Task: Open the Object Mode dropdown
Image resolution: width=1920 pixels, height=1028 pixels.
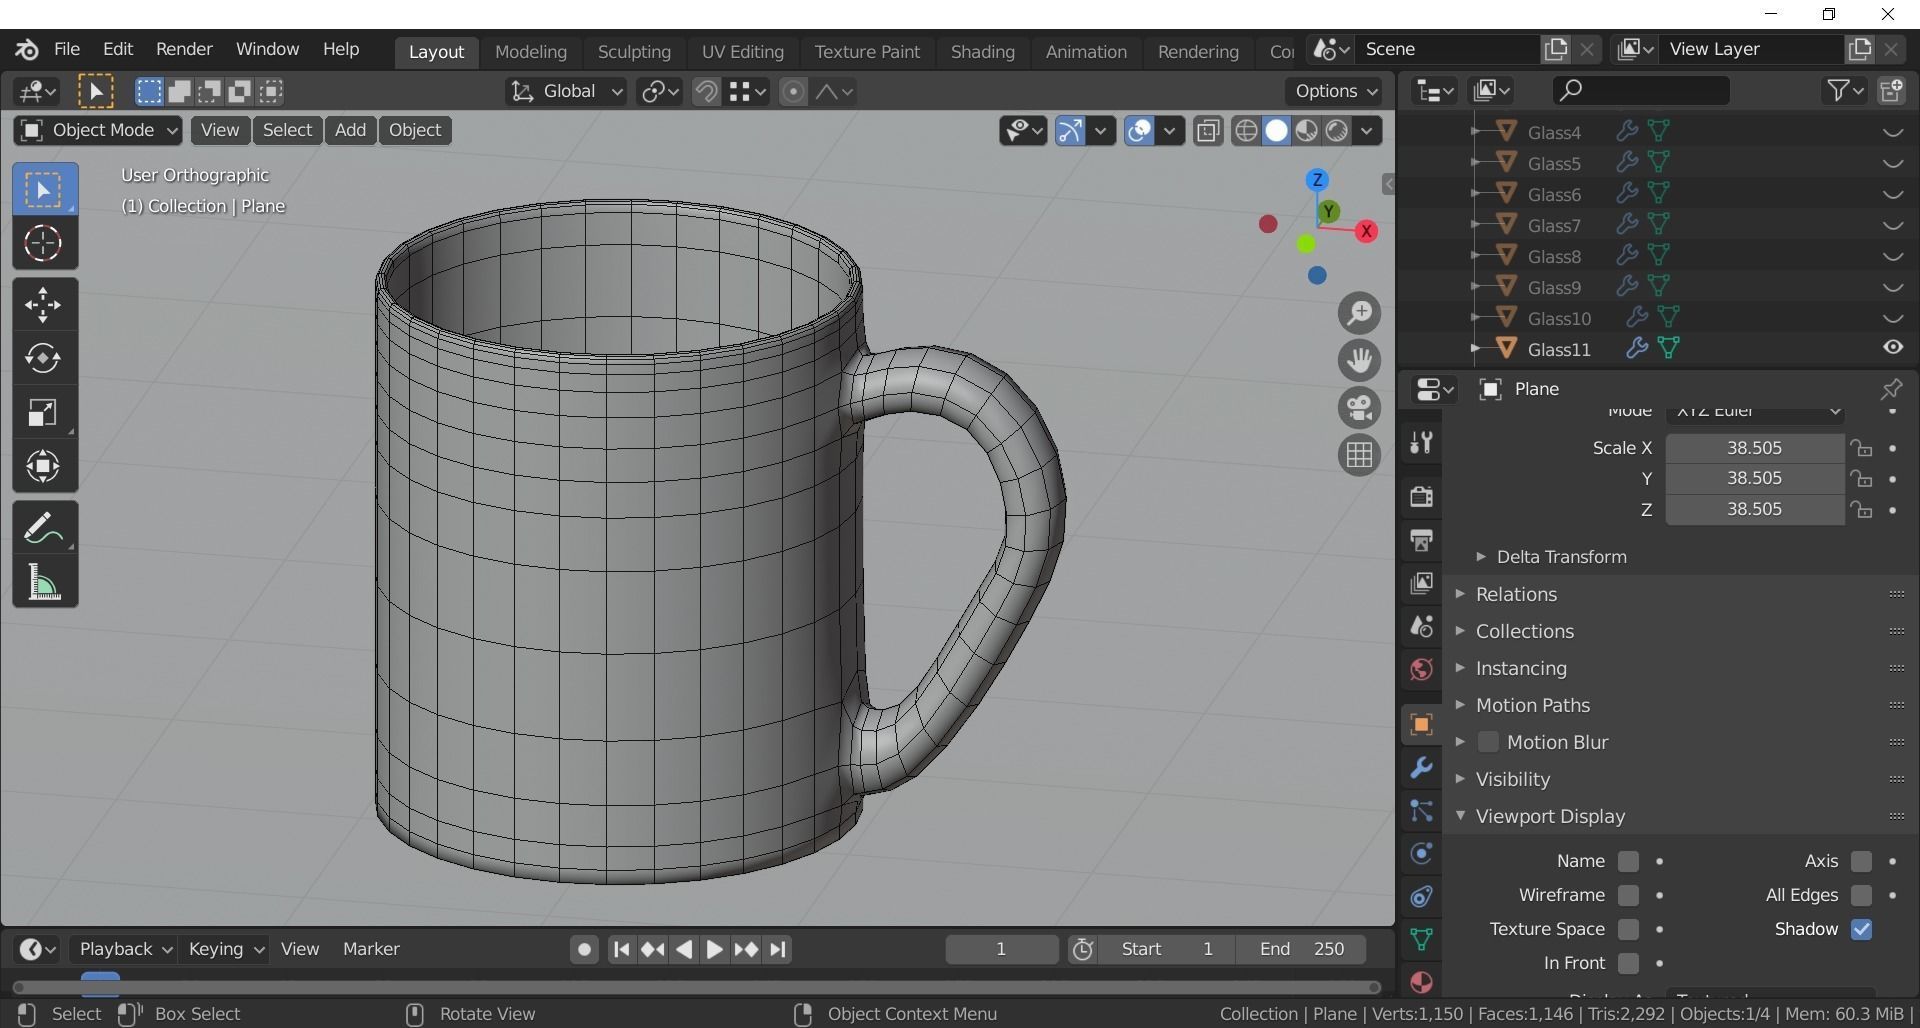Action: [x=98, y=130]
